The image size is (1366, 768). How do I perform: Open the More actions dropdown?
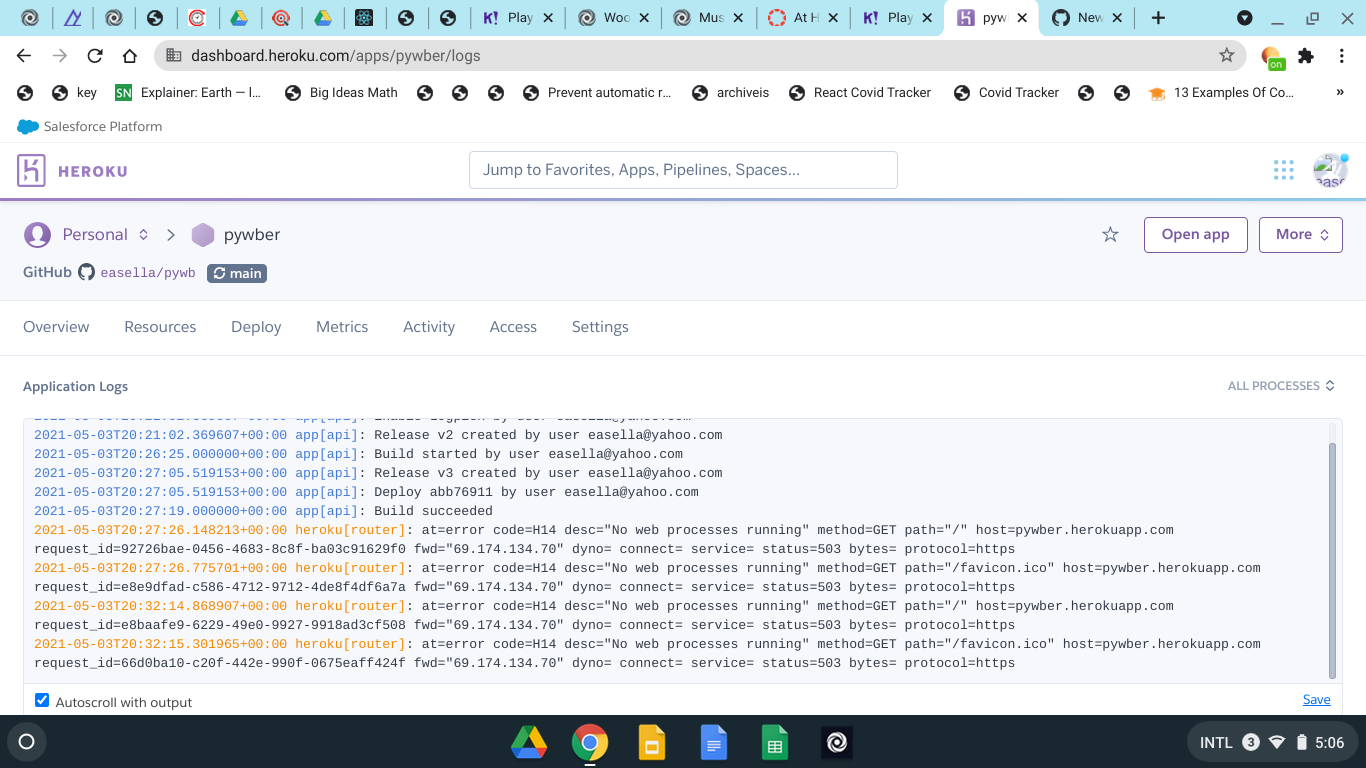[1301, 235]
